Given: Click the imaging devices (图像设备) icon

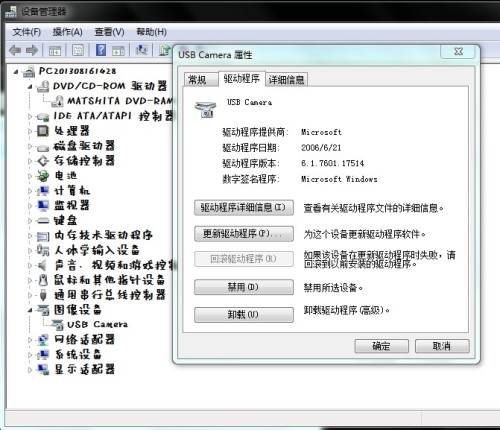Looking at the screenshot, I should pyautogui.click(x=43, y=310).
